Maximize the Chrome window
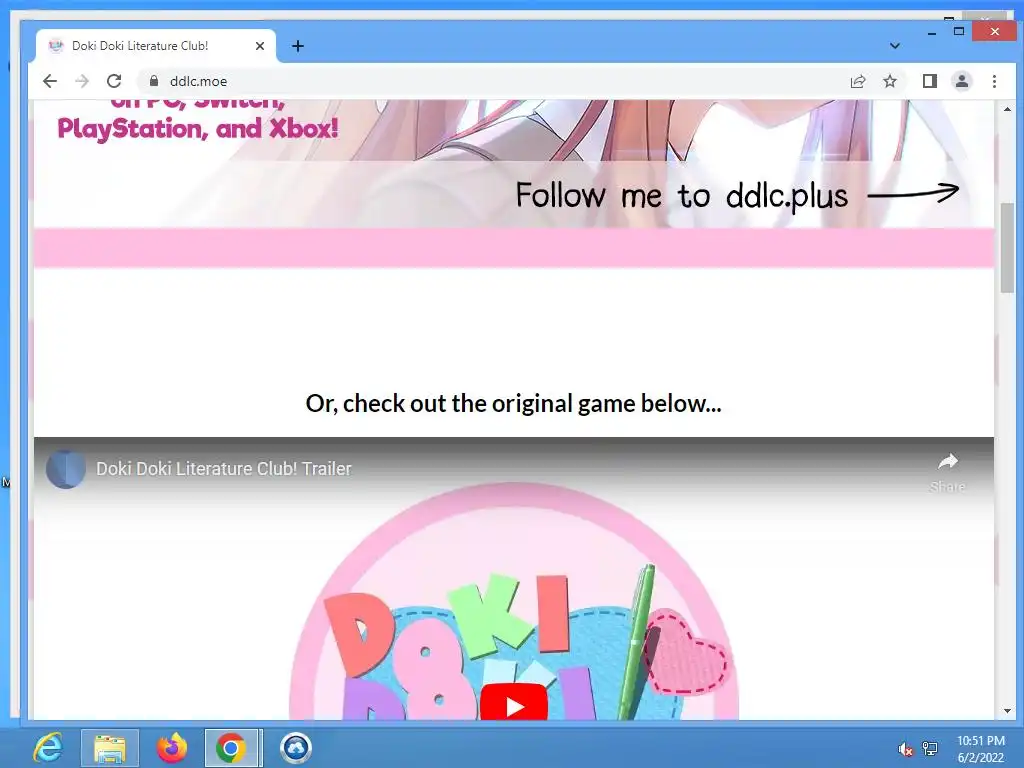This screenshot has height=768, width=1024. [x=959, y=31]
